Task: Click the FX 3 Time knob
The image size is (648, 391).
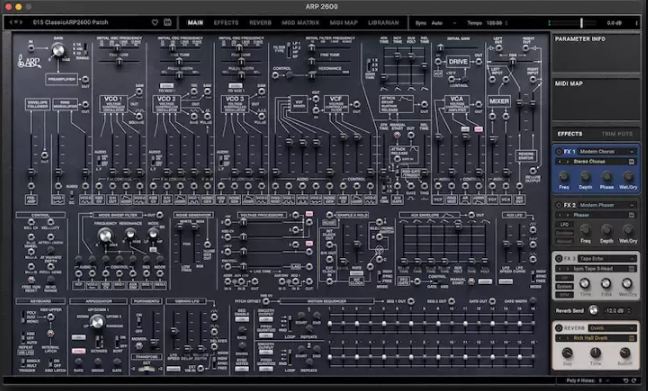Action: 584,284
